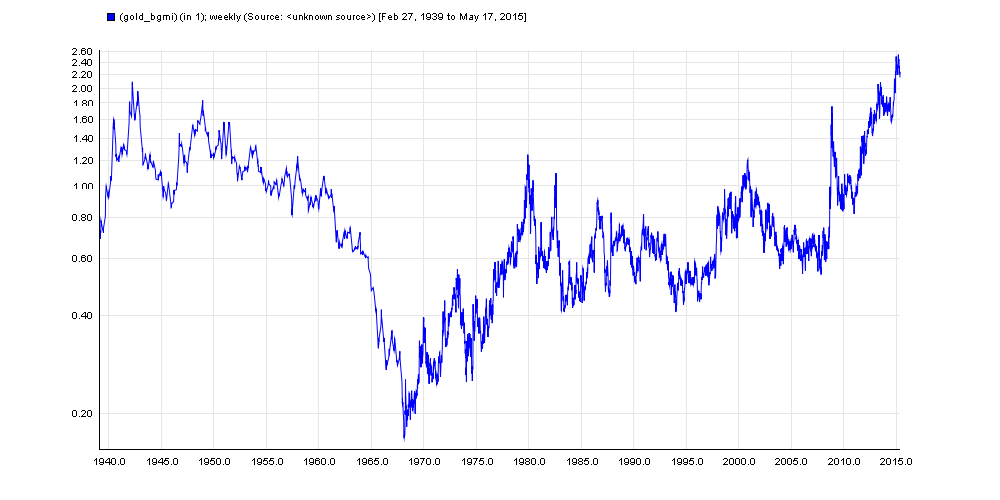Click the y-axis label 1.60
Image resolution: width=1000 pixels, height=500 pixels.
click(x=84, y=119)
